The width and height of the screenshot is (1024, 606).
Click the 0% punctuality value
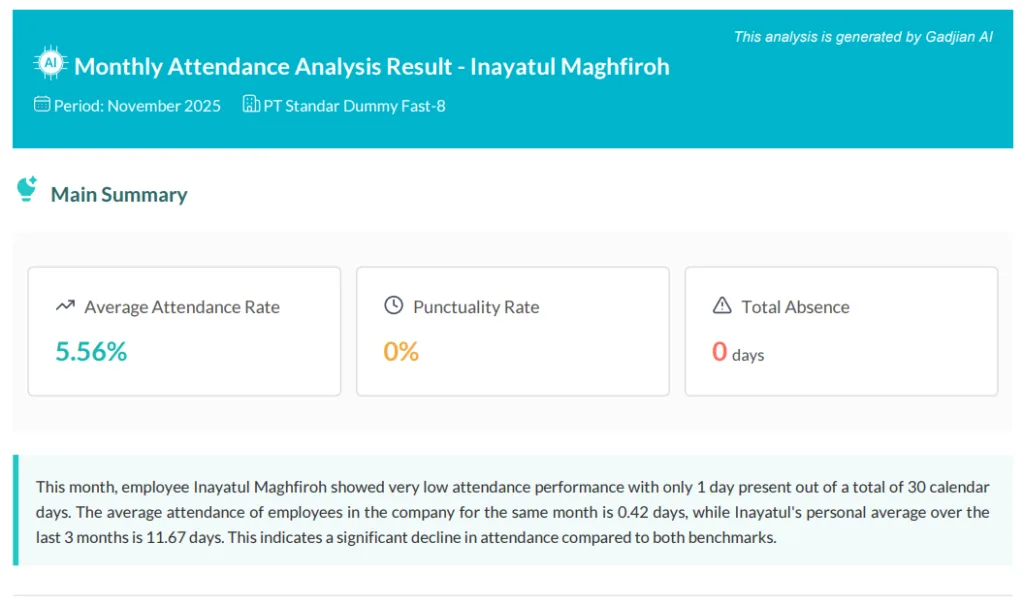click(x=400, y=352)
